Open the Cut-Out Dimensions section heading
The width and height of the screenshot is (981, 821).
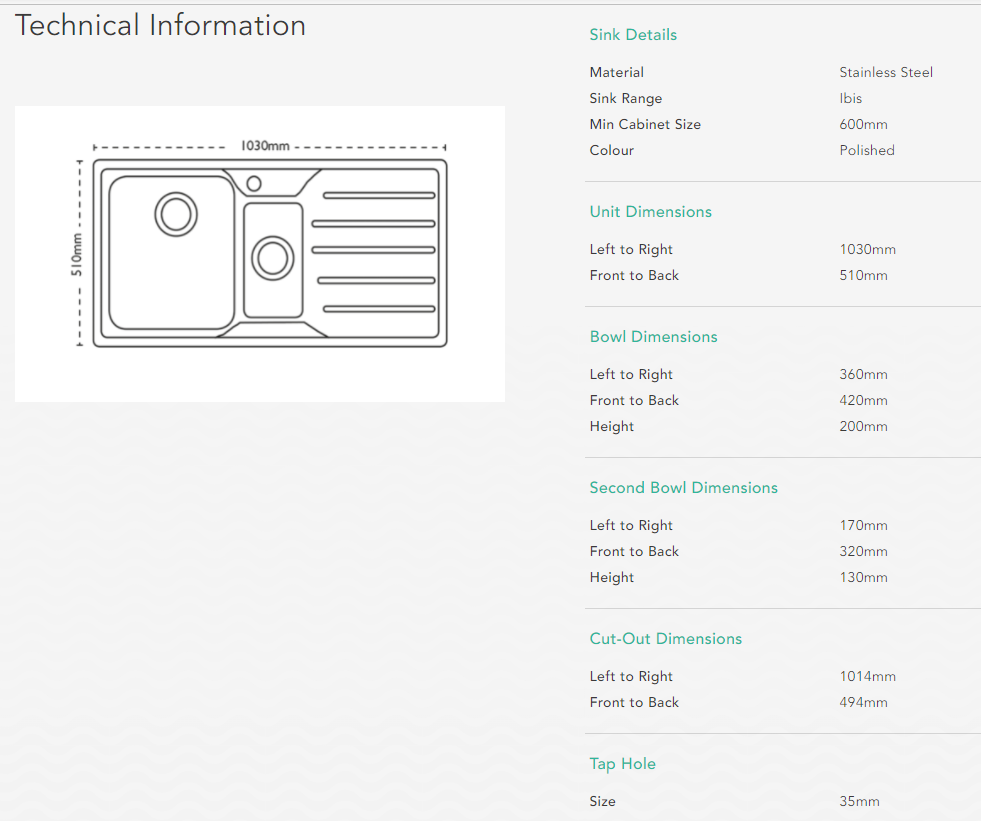665,639
